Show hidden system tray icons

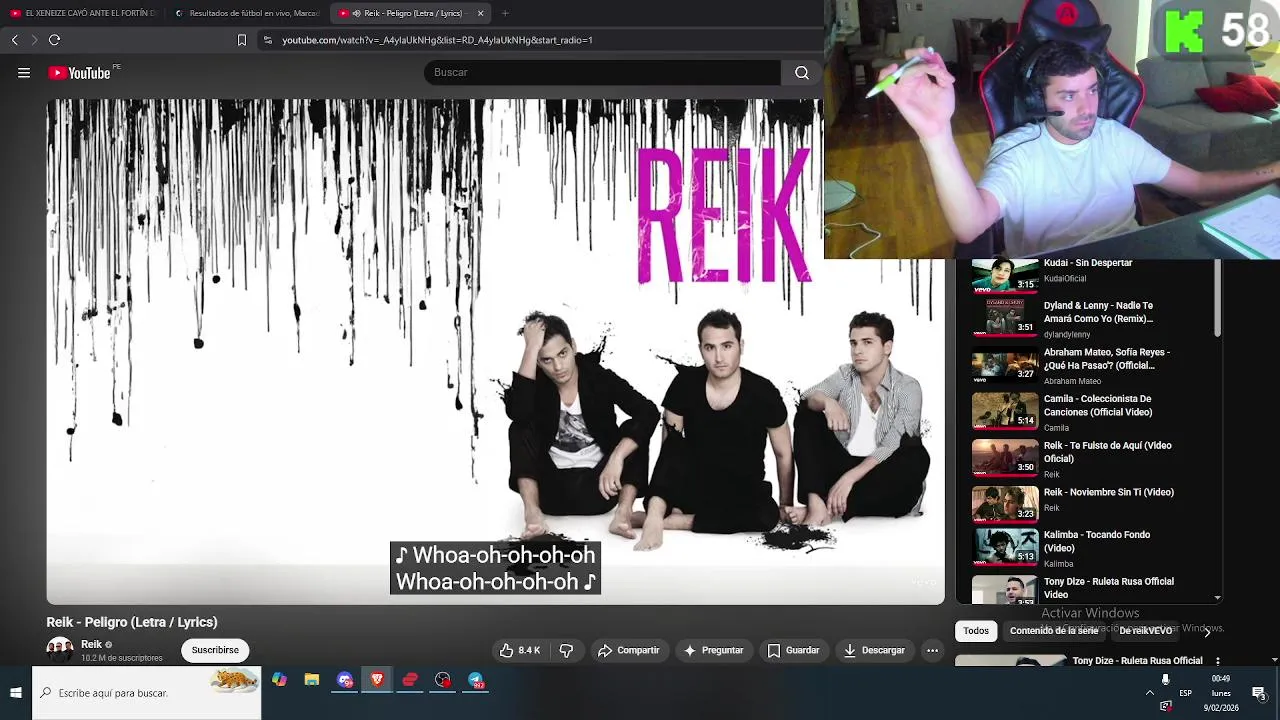pyautogui.click(x=1150, y=693)
